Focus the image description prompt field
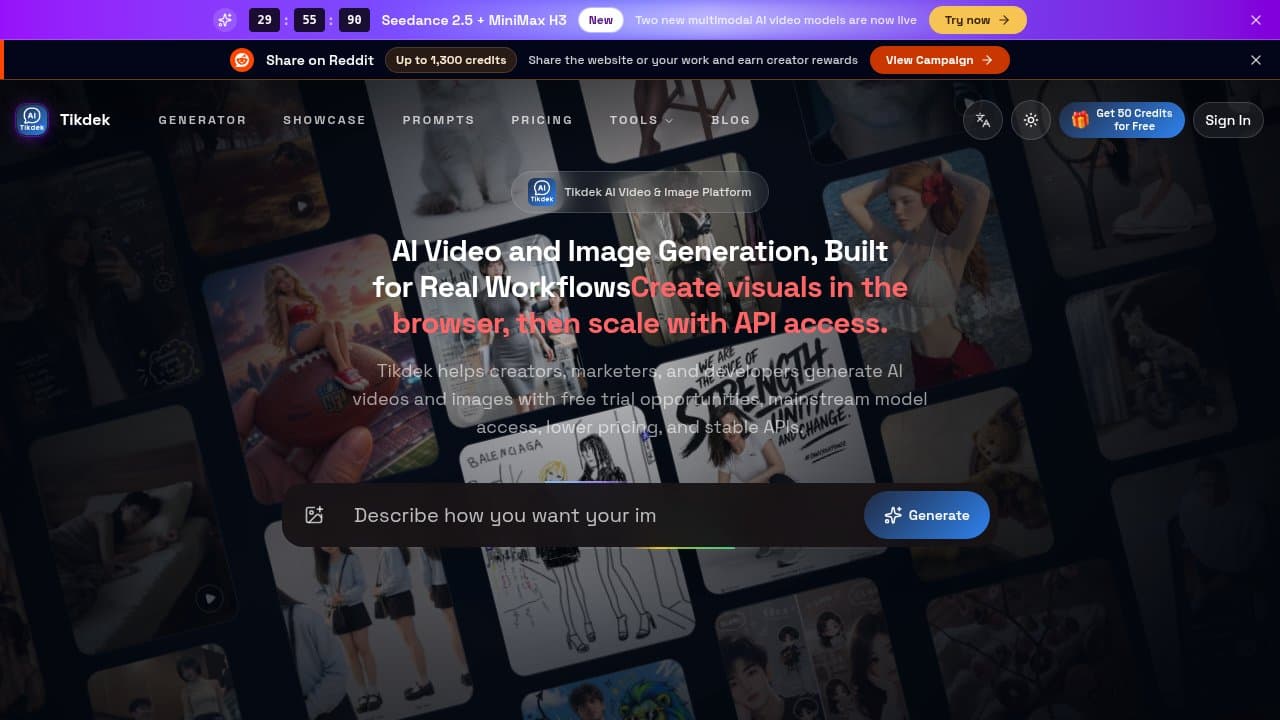The height and width of the screenshot is (720, 1280). point(600,515)
